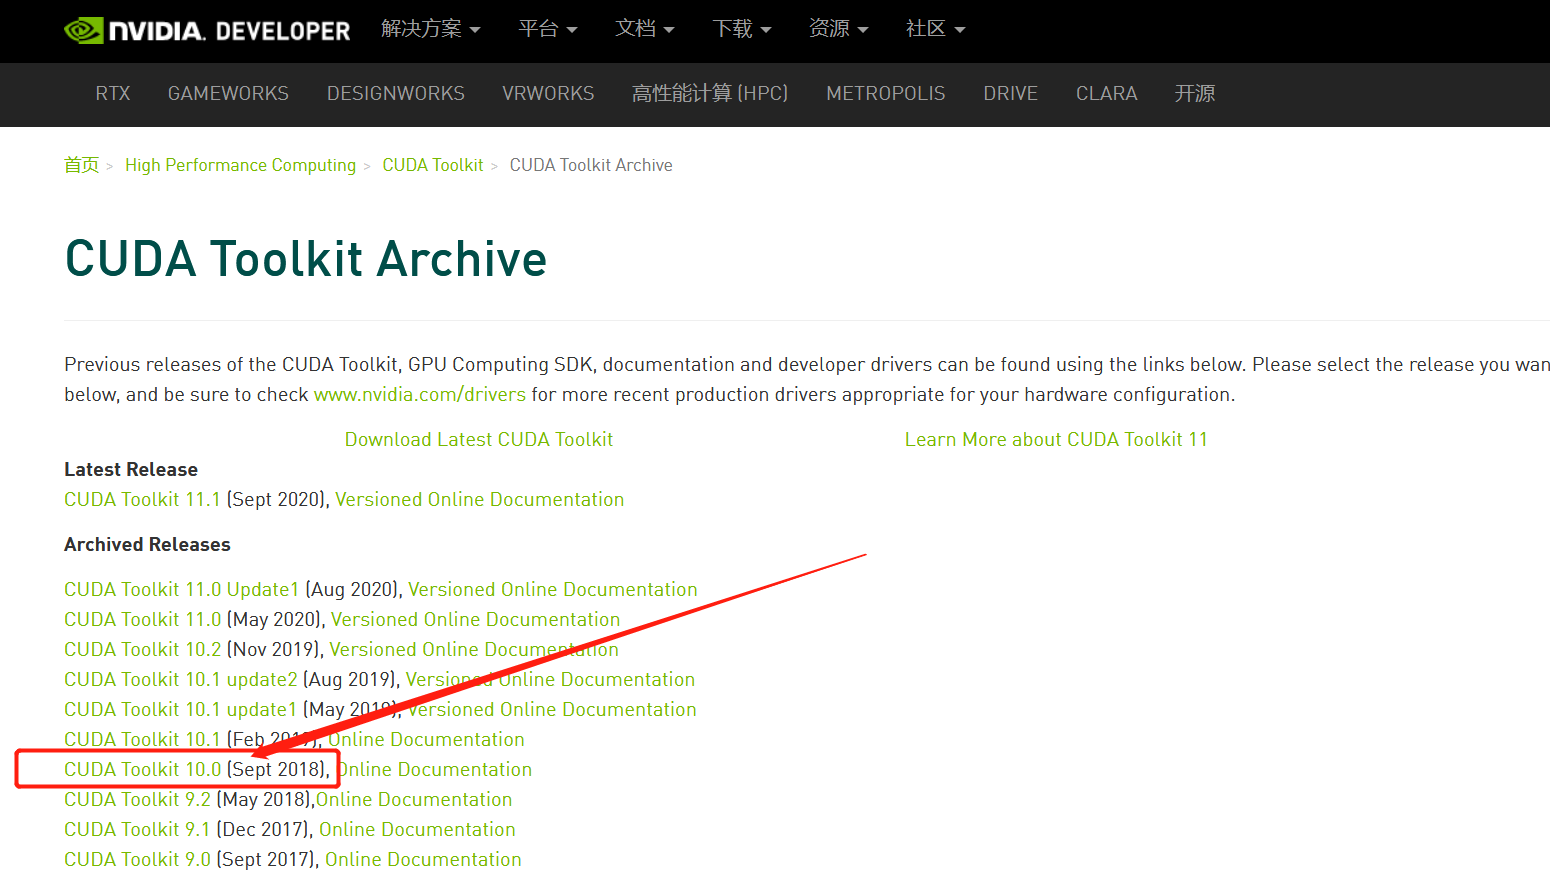This screenshot has height=880, width=1550.
Task: Open 11.0 May 2020 Versioned Online Documentation
Action: click(x=475, y=619)
